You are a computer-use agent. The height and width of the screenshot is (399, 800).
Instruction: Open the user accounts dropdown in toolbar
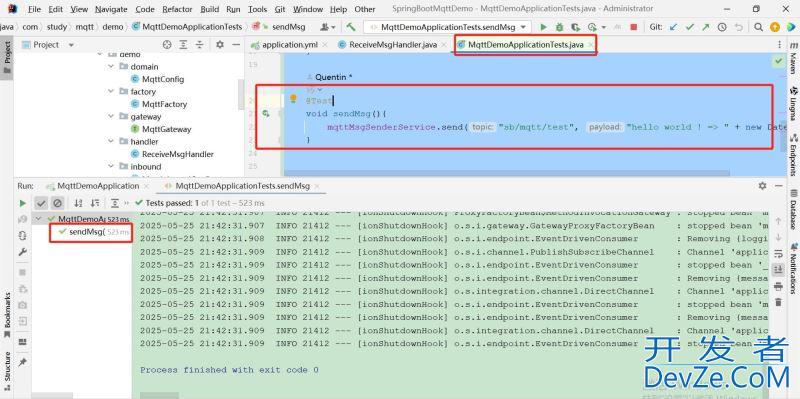point(328,27)
